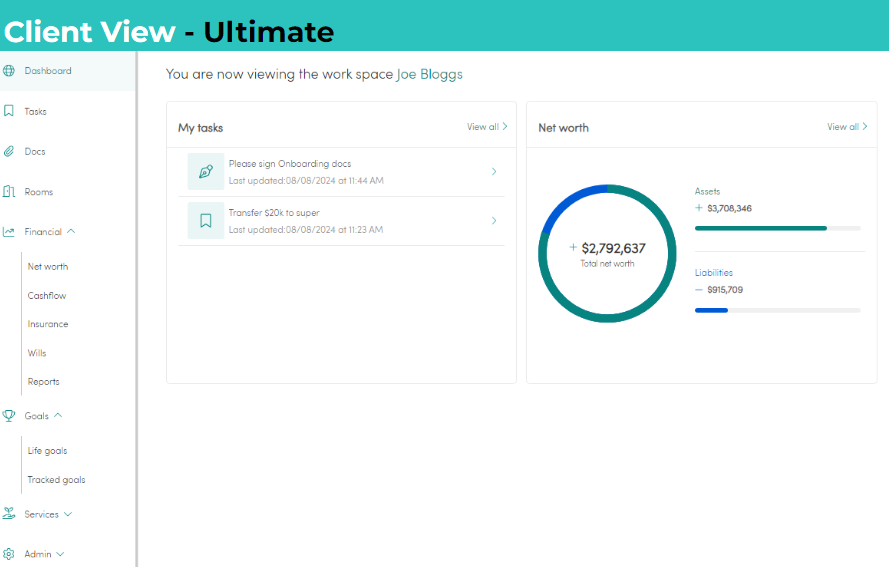889x567 pixels.
Task: Open Tasks via bookmark icon
Action: [9, 111]
